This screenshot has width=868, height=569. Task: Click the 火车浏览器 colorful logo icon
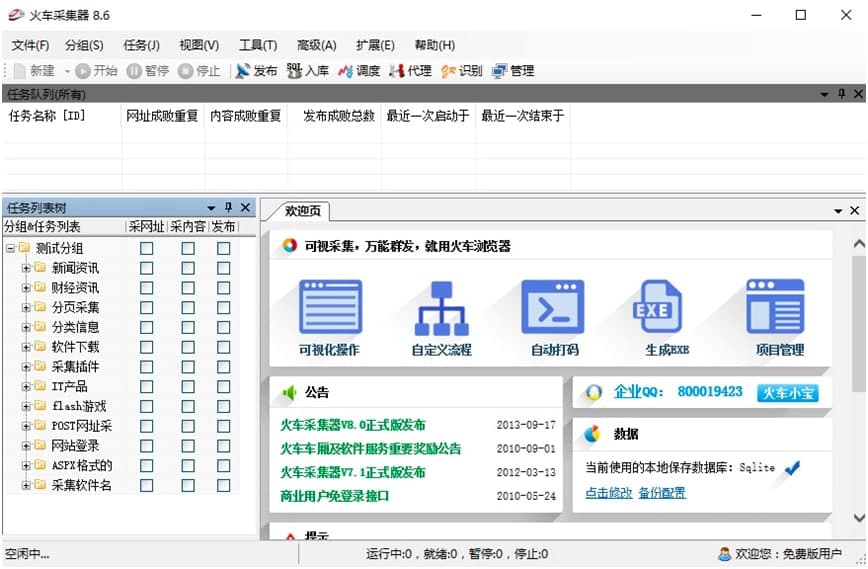289,245
